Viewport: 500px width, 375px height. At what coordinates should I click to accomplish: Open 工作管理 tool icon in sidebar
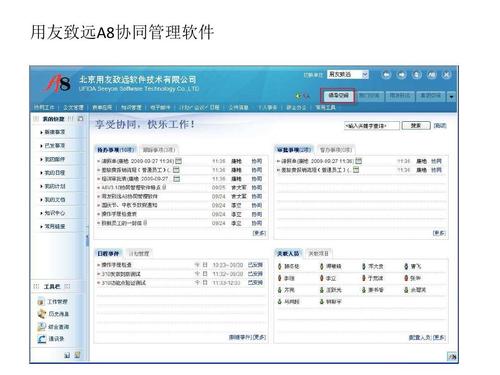[41, 301]
